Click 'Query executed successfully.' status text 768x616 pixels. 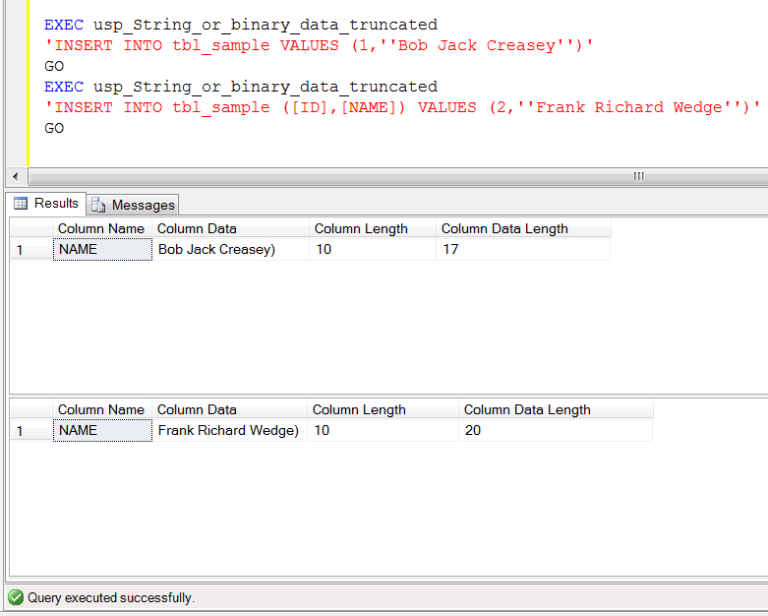click(111, 597)
